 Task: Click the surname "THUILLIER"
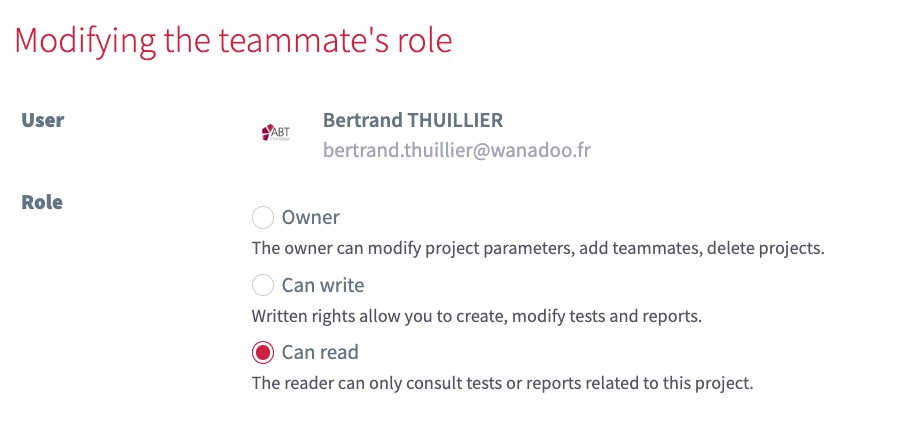(456, 121)
